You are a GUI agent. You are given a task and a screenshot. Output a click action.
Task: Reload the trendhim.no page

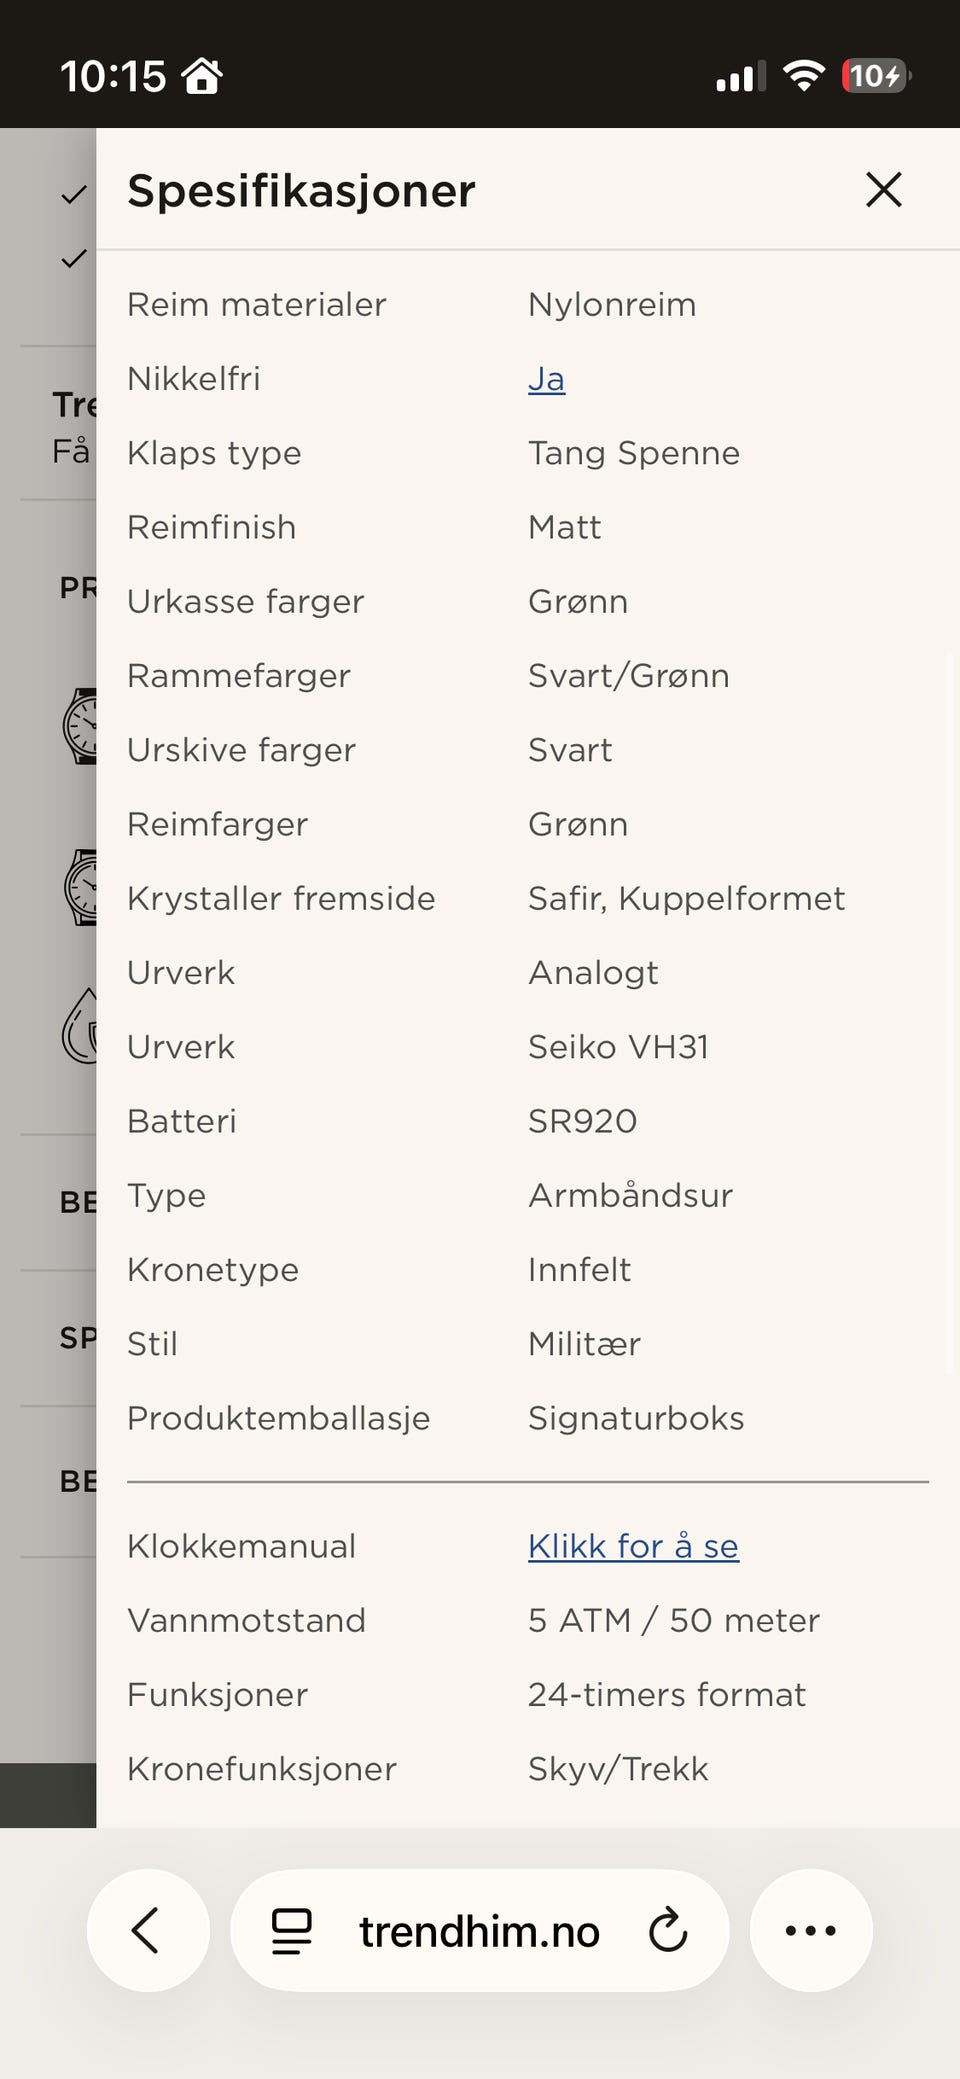(x=668, y=1931)
